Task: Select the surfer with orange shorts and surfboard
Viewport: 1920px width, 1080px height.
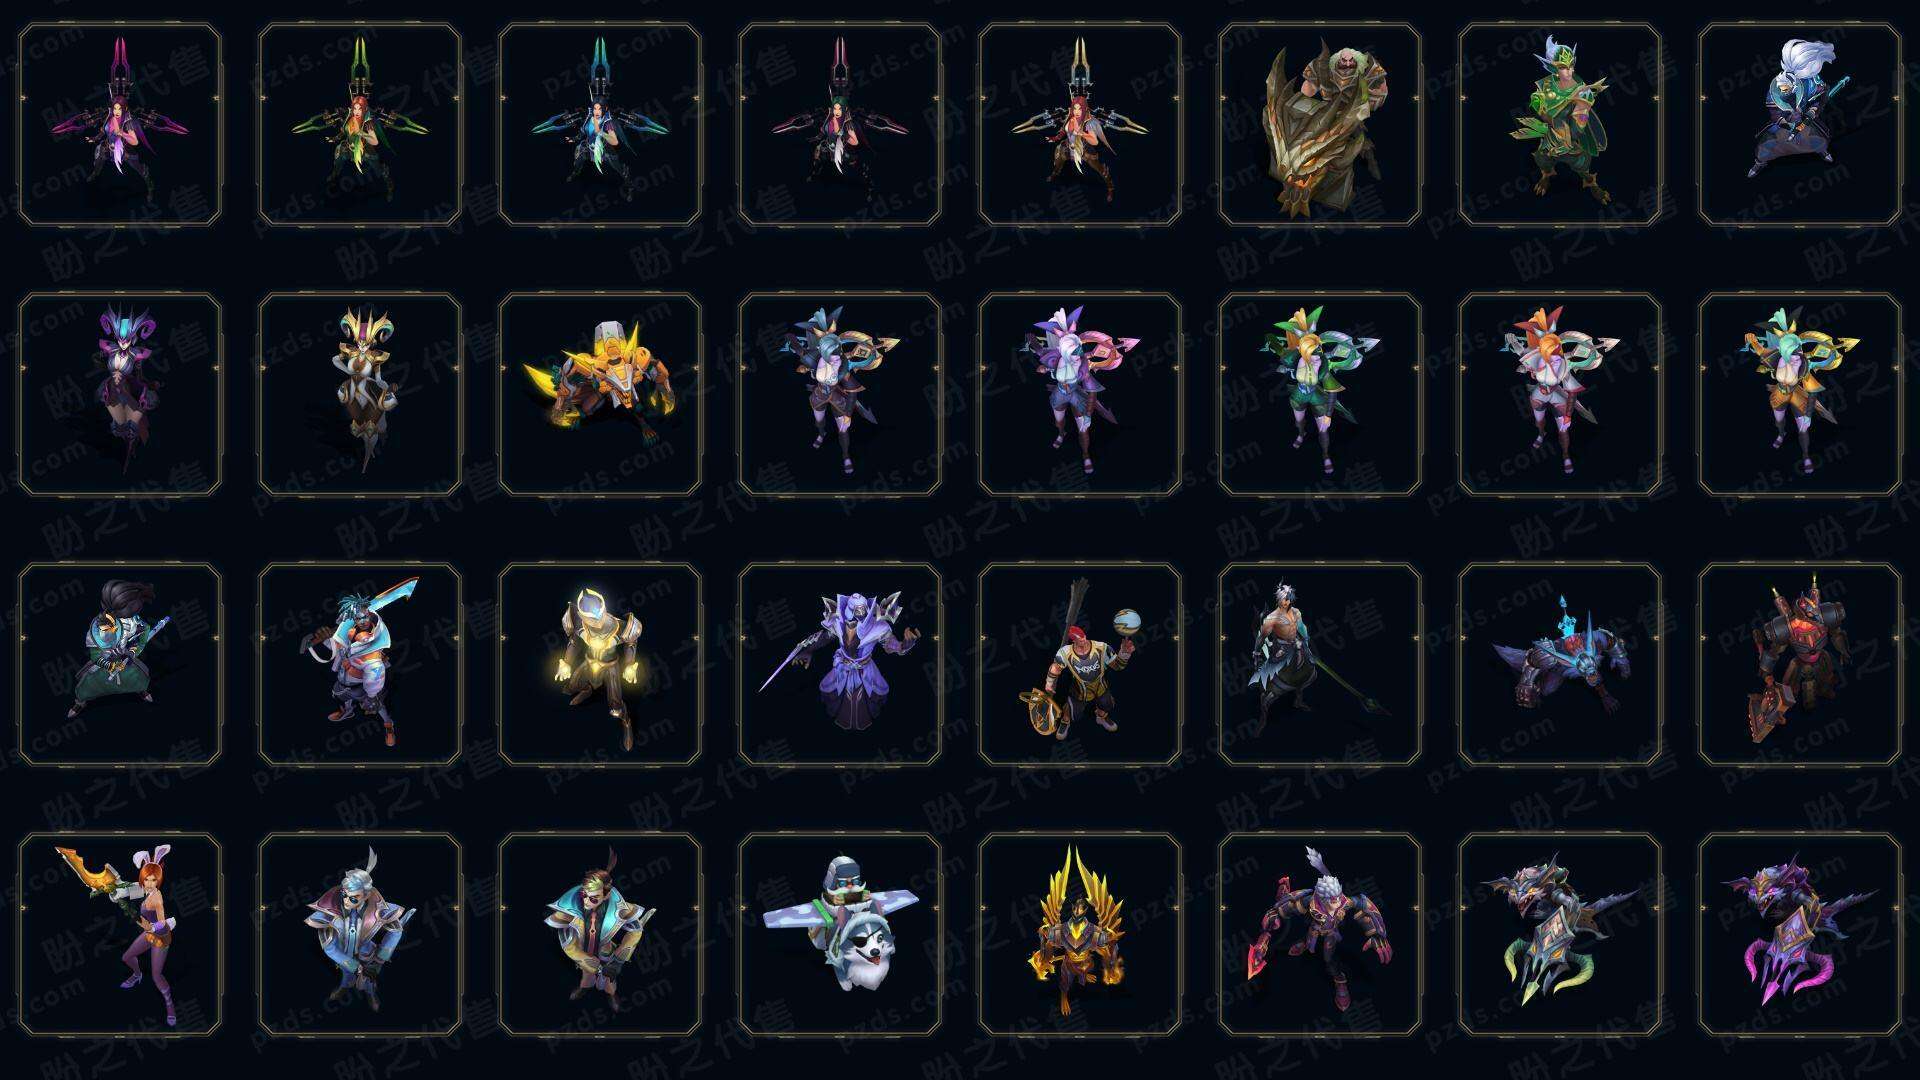Action: click(360, 664)
